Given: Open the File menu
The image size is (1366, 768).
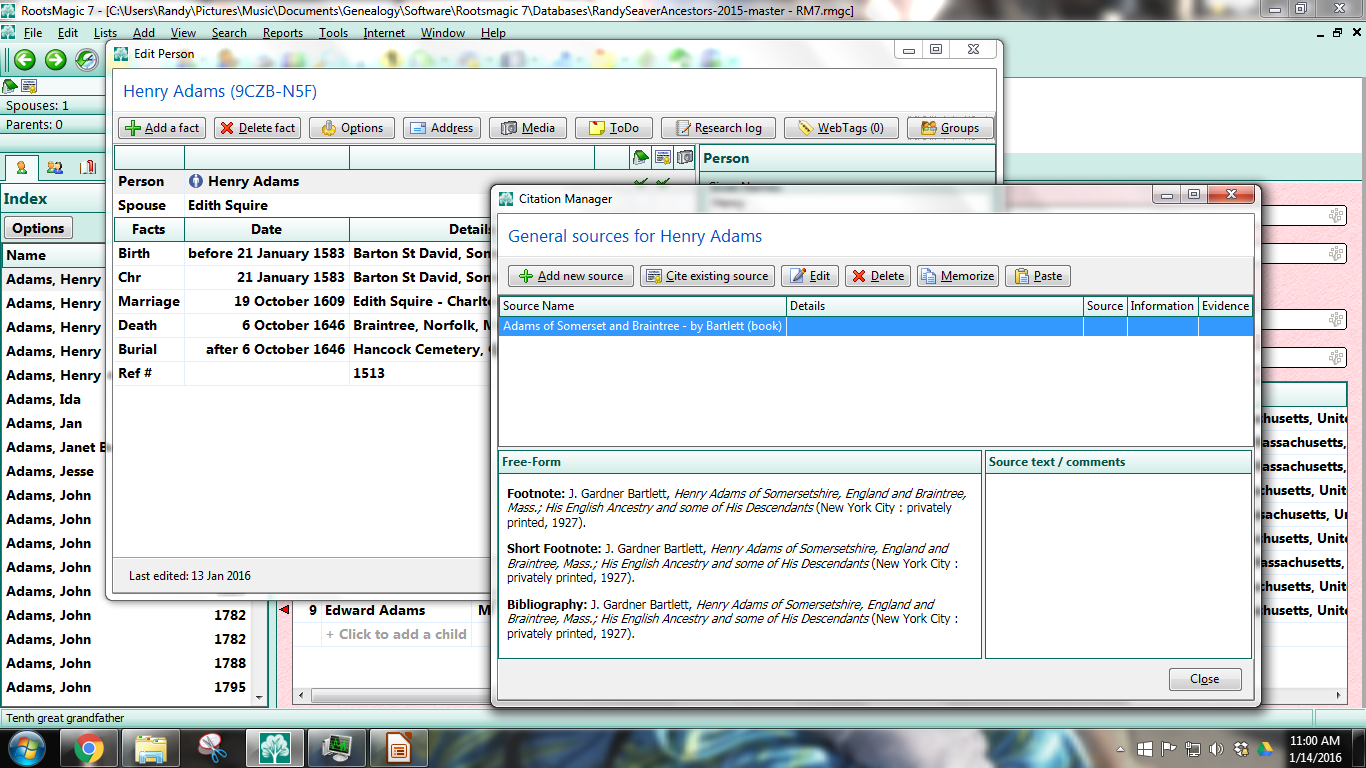Looking at the screenshot, I should [x=33, y=33].
